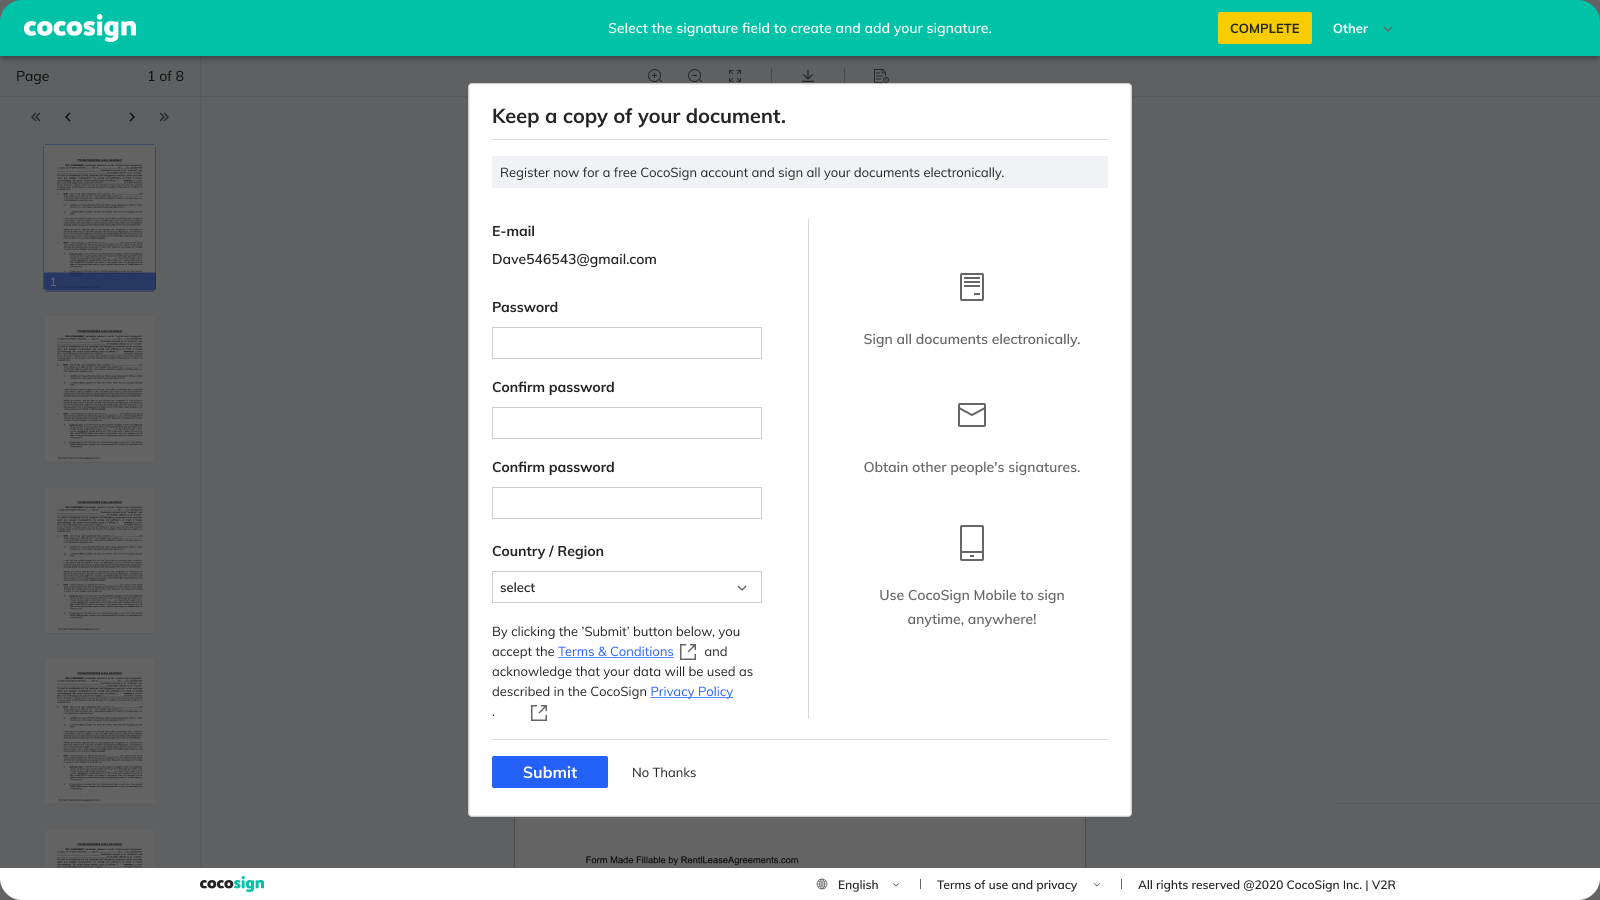Screen dimensions: 1600x900
Task: Click external link icon below Privacy Policy
Action: (x=539, y=713)
